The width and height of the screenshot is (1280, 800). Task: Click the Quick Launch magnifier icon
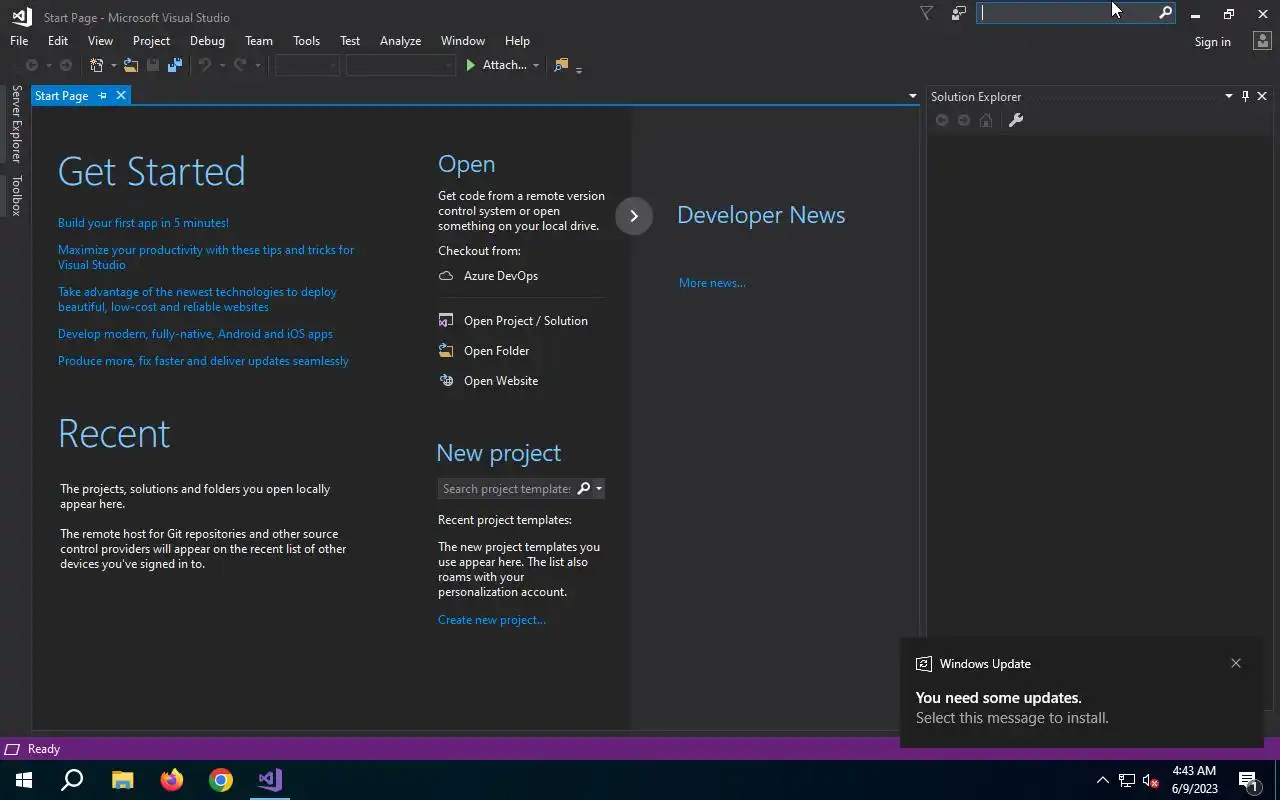click(x=1165, y=13)
